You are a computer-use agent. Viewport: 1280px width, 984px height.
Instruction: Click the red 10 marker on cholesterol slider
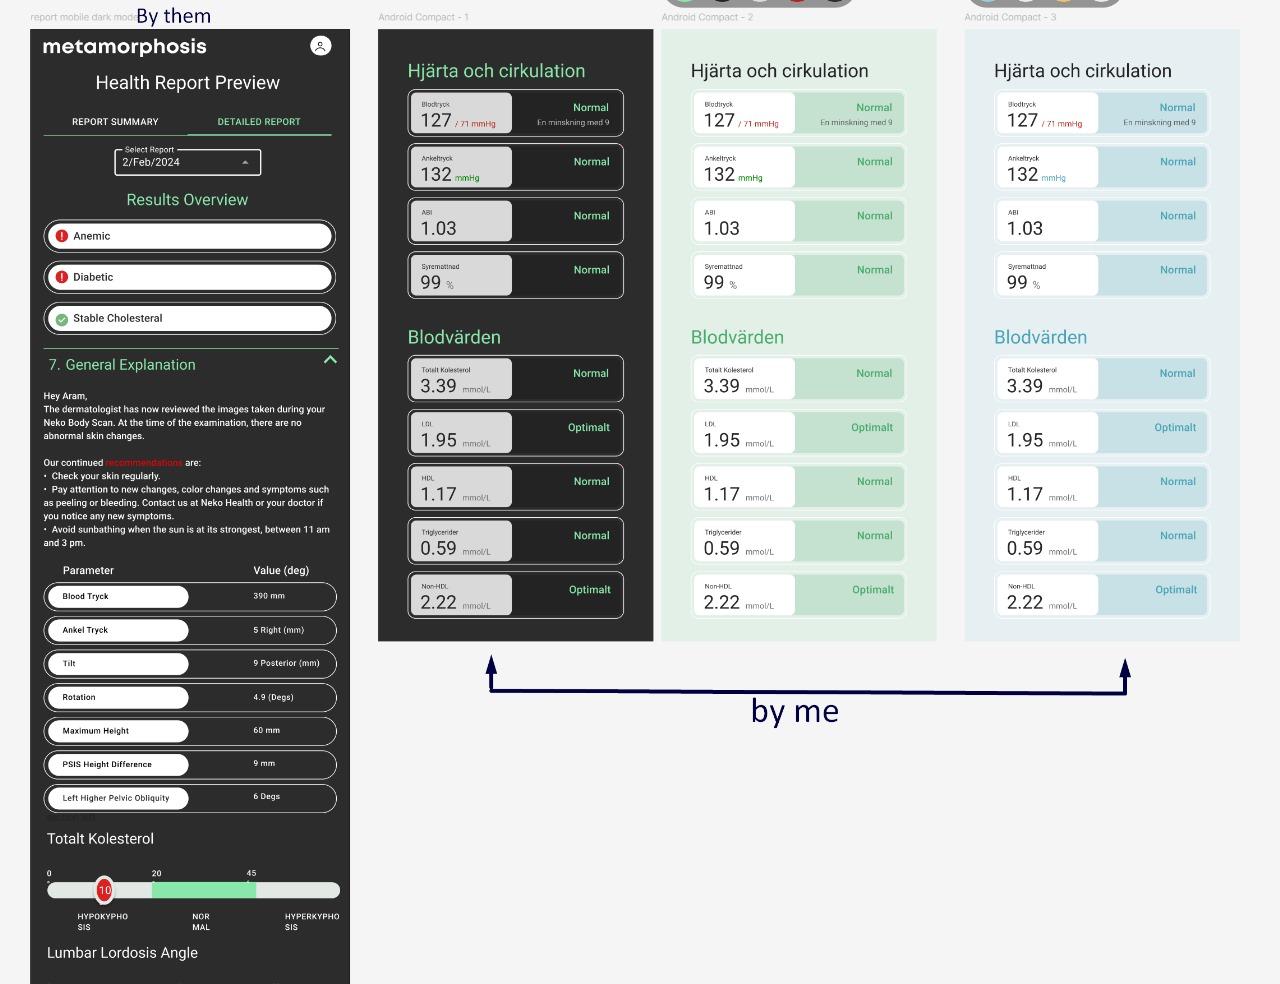[x=104, y=889]
